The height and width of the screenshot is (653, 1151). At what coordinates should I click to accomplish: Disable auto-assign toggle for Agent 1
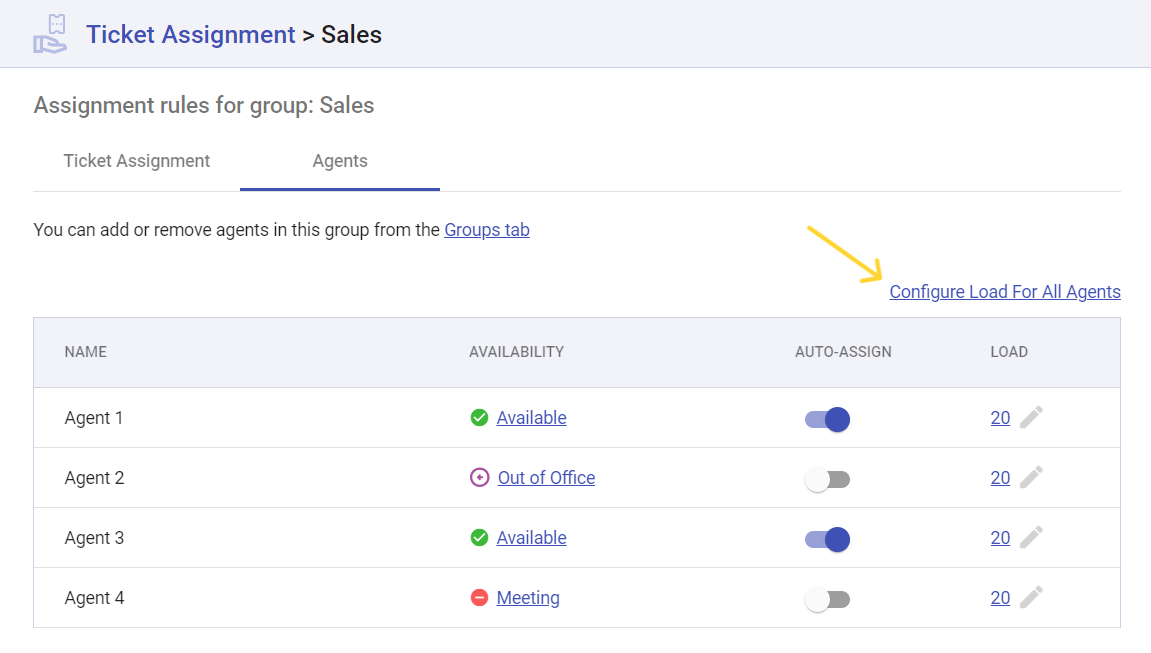[827, 419]
